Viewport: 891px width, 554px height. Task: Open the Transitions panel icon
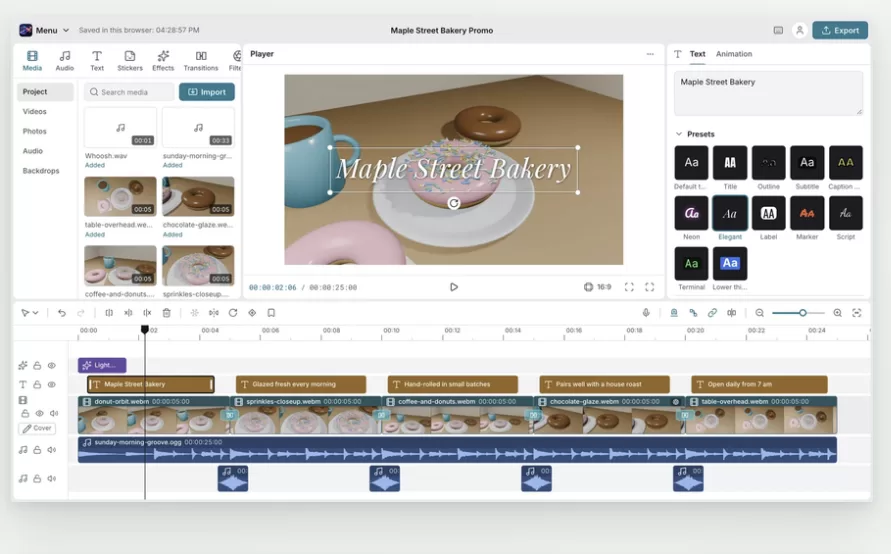tap(201, 60)
